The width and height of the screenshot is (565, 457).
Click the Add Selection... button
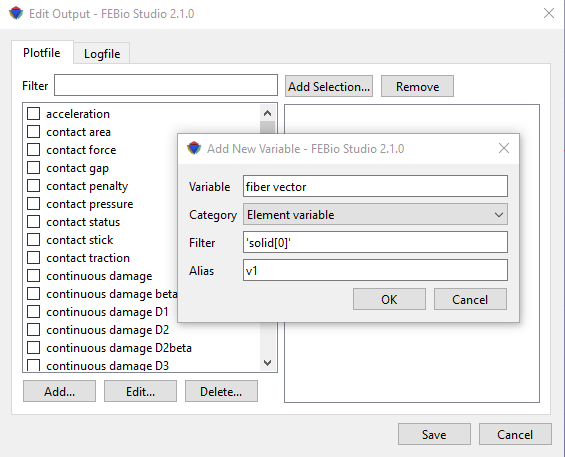pos(329,86)
